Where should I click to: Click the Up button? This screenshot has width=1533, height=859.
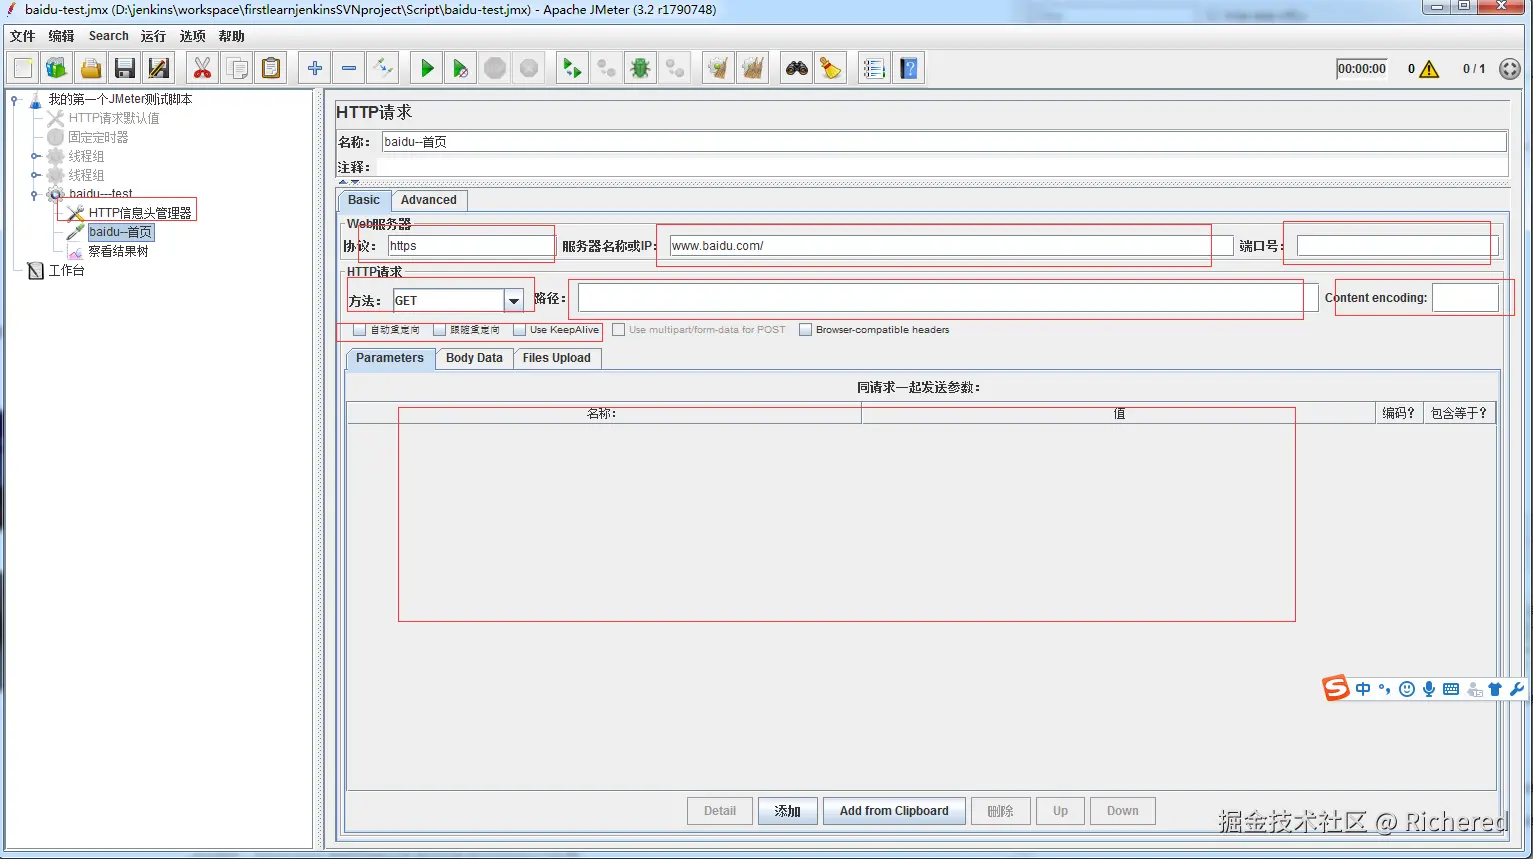(x=1060, y=811)
